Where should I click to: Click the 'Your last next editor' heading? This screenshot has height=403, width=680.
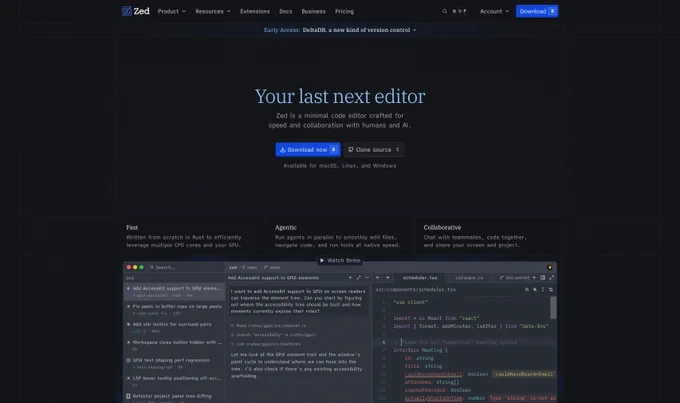click(x=340, y=96)
